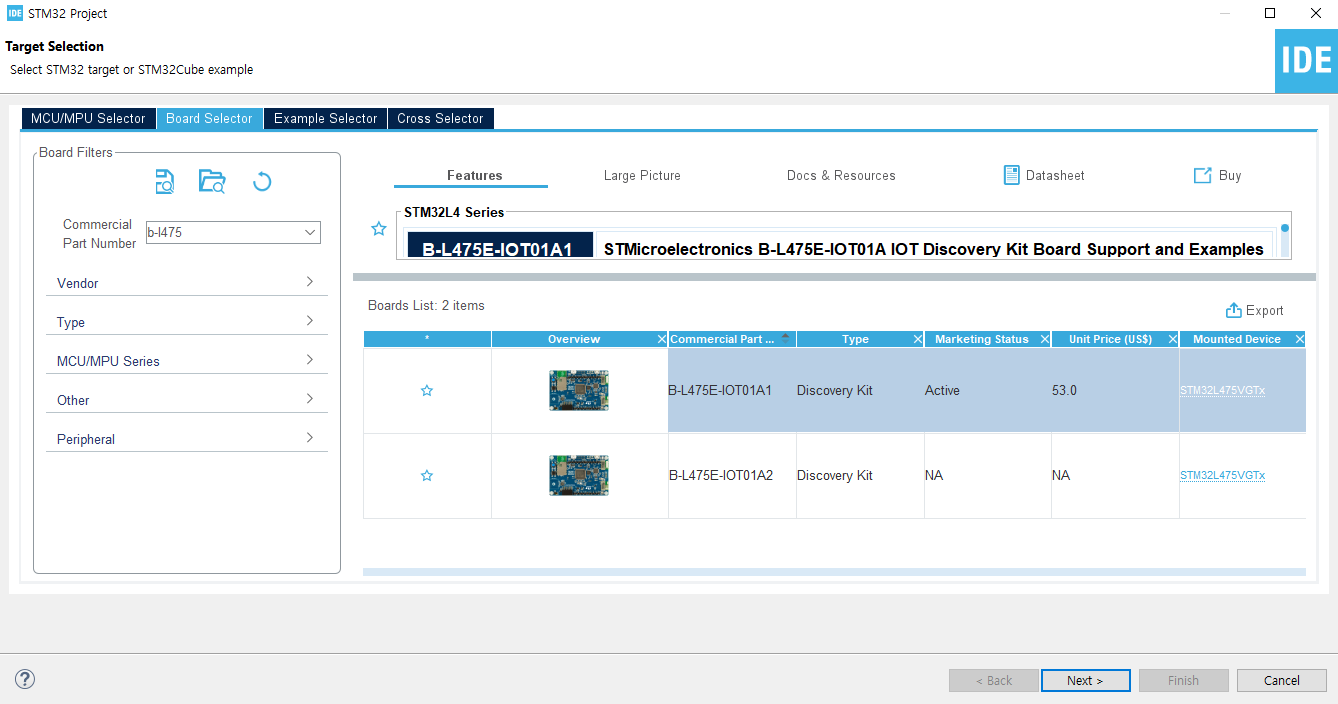Image resolution: width=1338 pixels, height=704 pixels.
Task: Expand the Type filter
Action: 186,322
